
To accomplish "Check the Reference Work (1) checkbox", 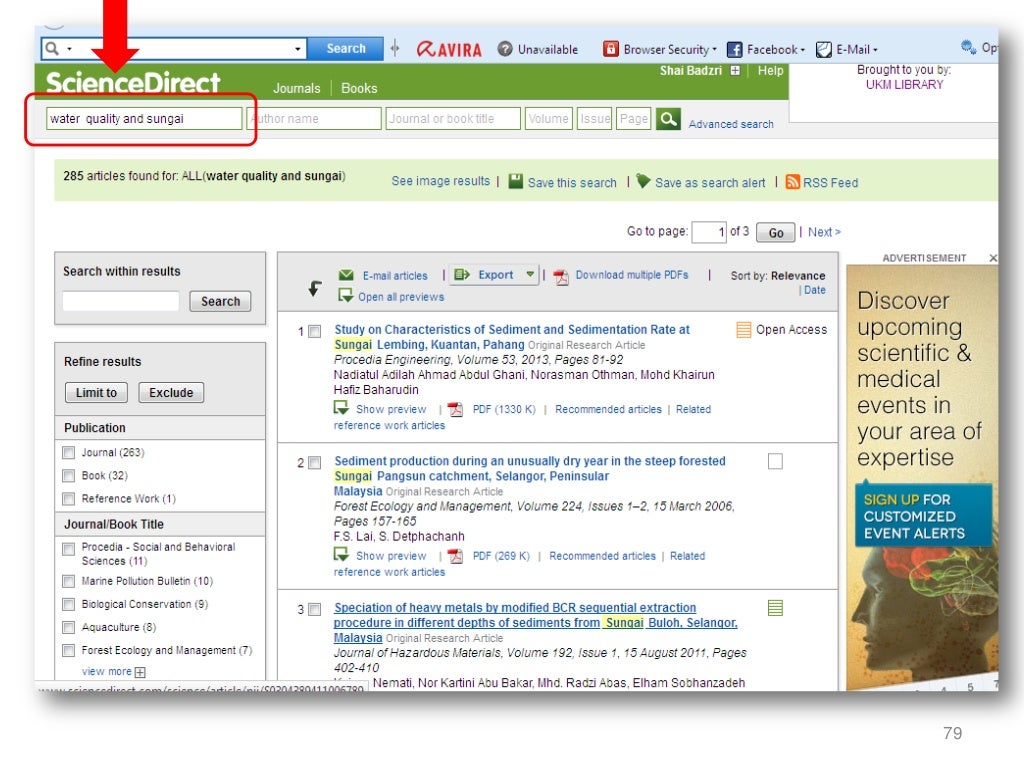I will 69,499.
